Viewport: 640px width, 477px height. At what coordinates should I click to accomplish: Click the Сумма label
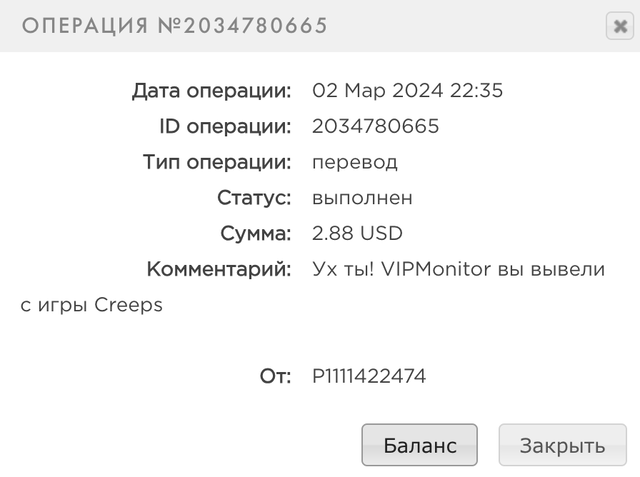click(x=256, y=234)
